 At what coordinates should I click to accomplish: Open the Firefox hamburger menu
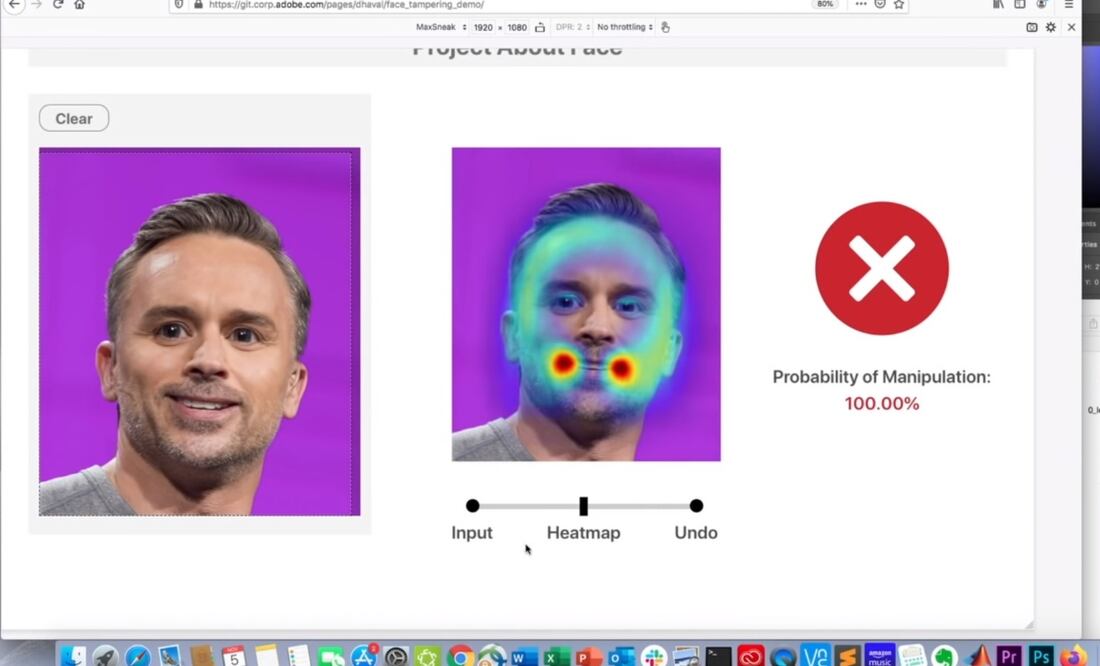(1069, 4)
